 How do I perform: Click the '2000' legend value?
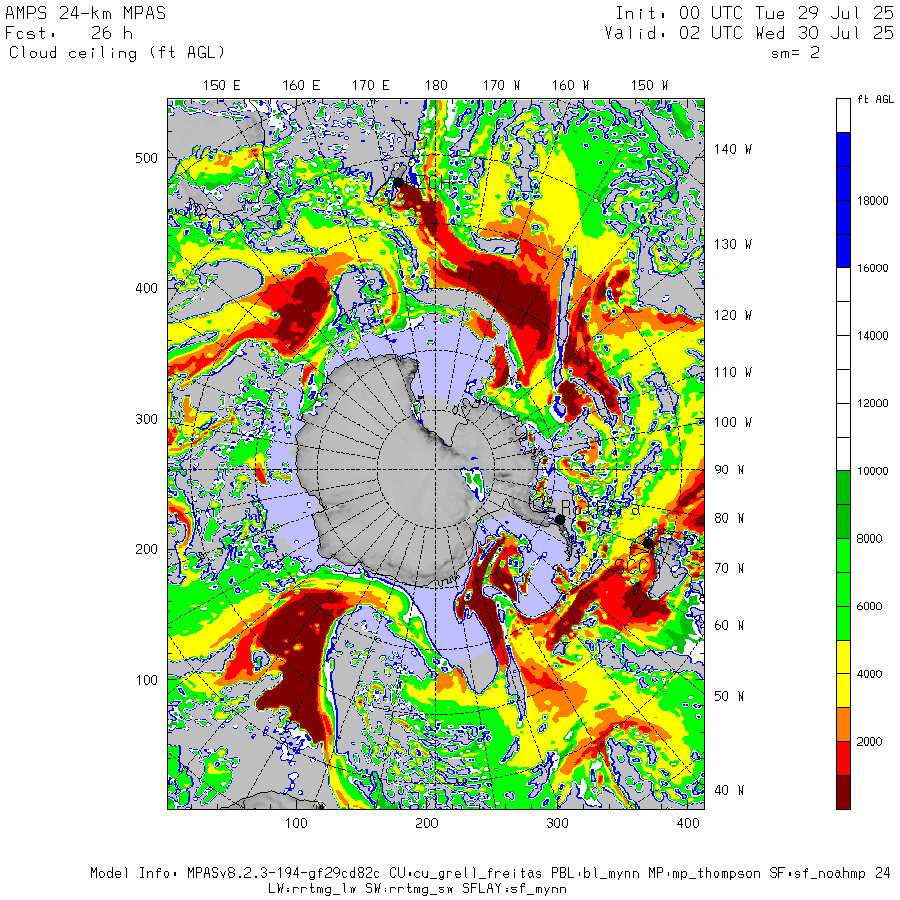click(869, 742)
